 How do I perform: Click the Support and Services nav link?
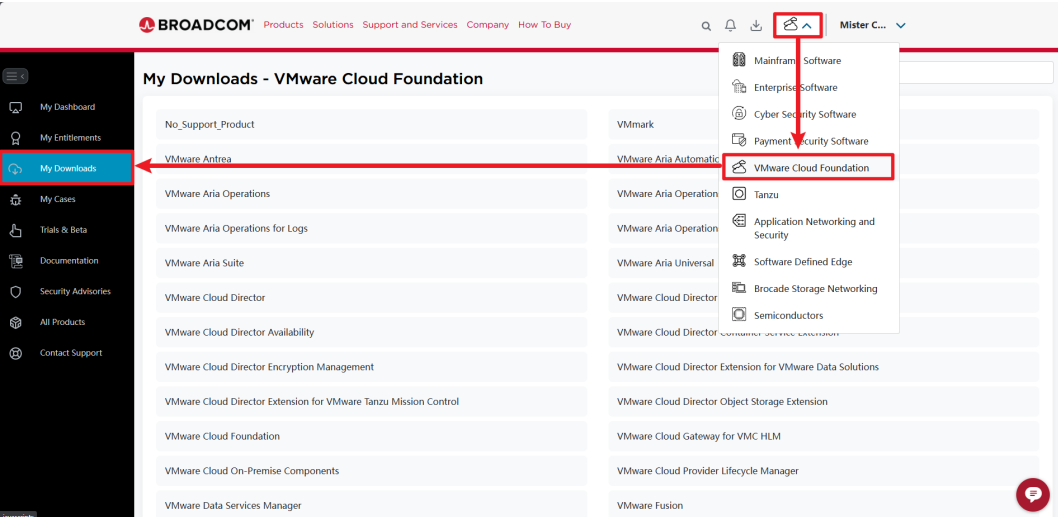[x=409, y=25]
